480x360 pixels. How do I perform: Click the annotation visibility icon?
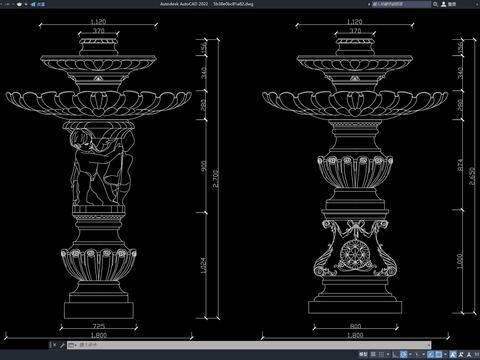coord(453,354)
